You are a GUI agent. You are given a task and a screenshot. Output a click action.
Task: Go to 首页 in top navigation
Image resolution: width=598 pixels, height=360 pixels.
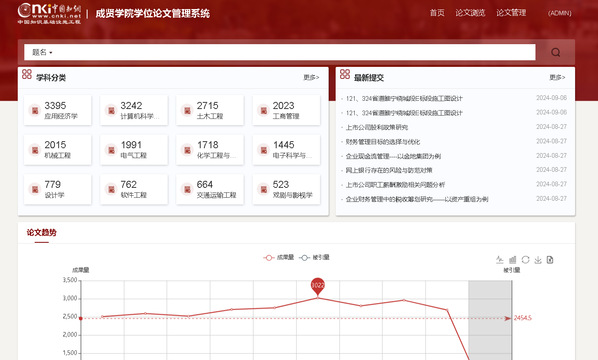pos(437,13)
